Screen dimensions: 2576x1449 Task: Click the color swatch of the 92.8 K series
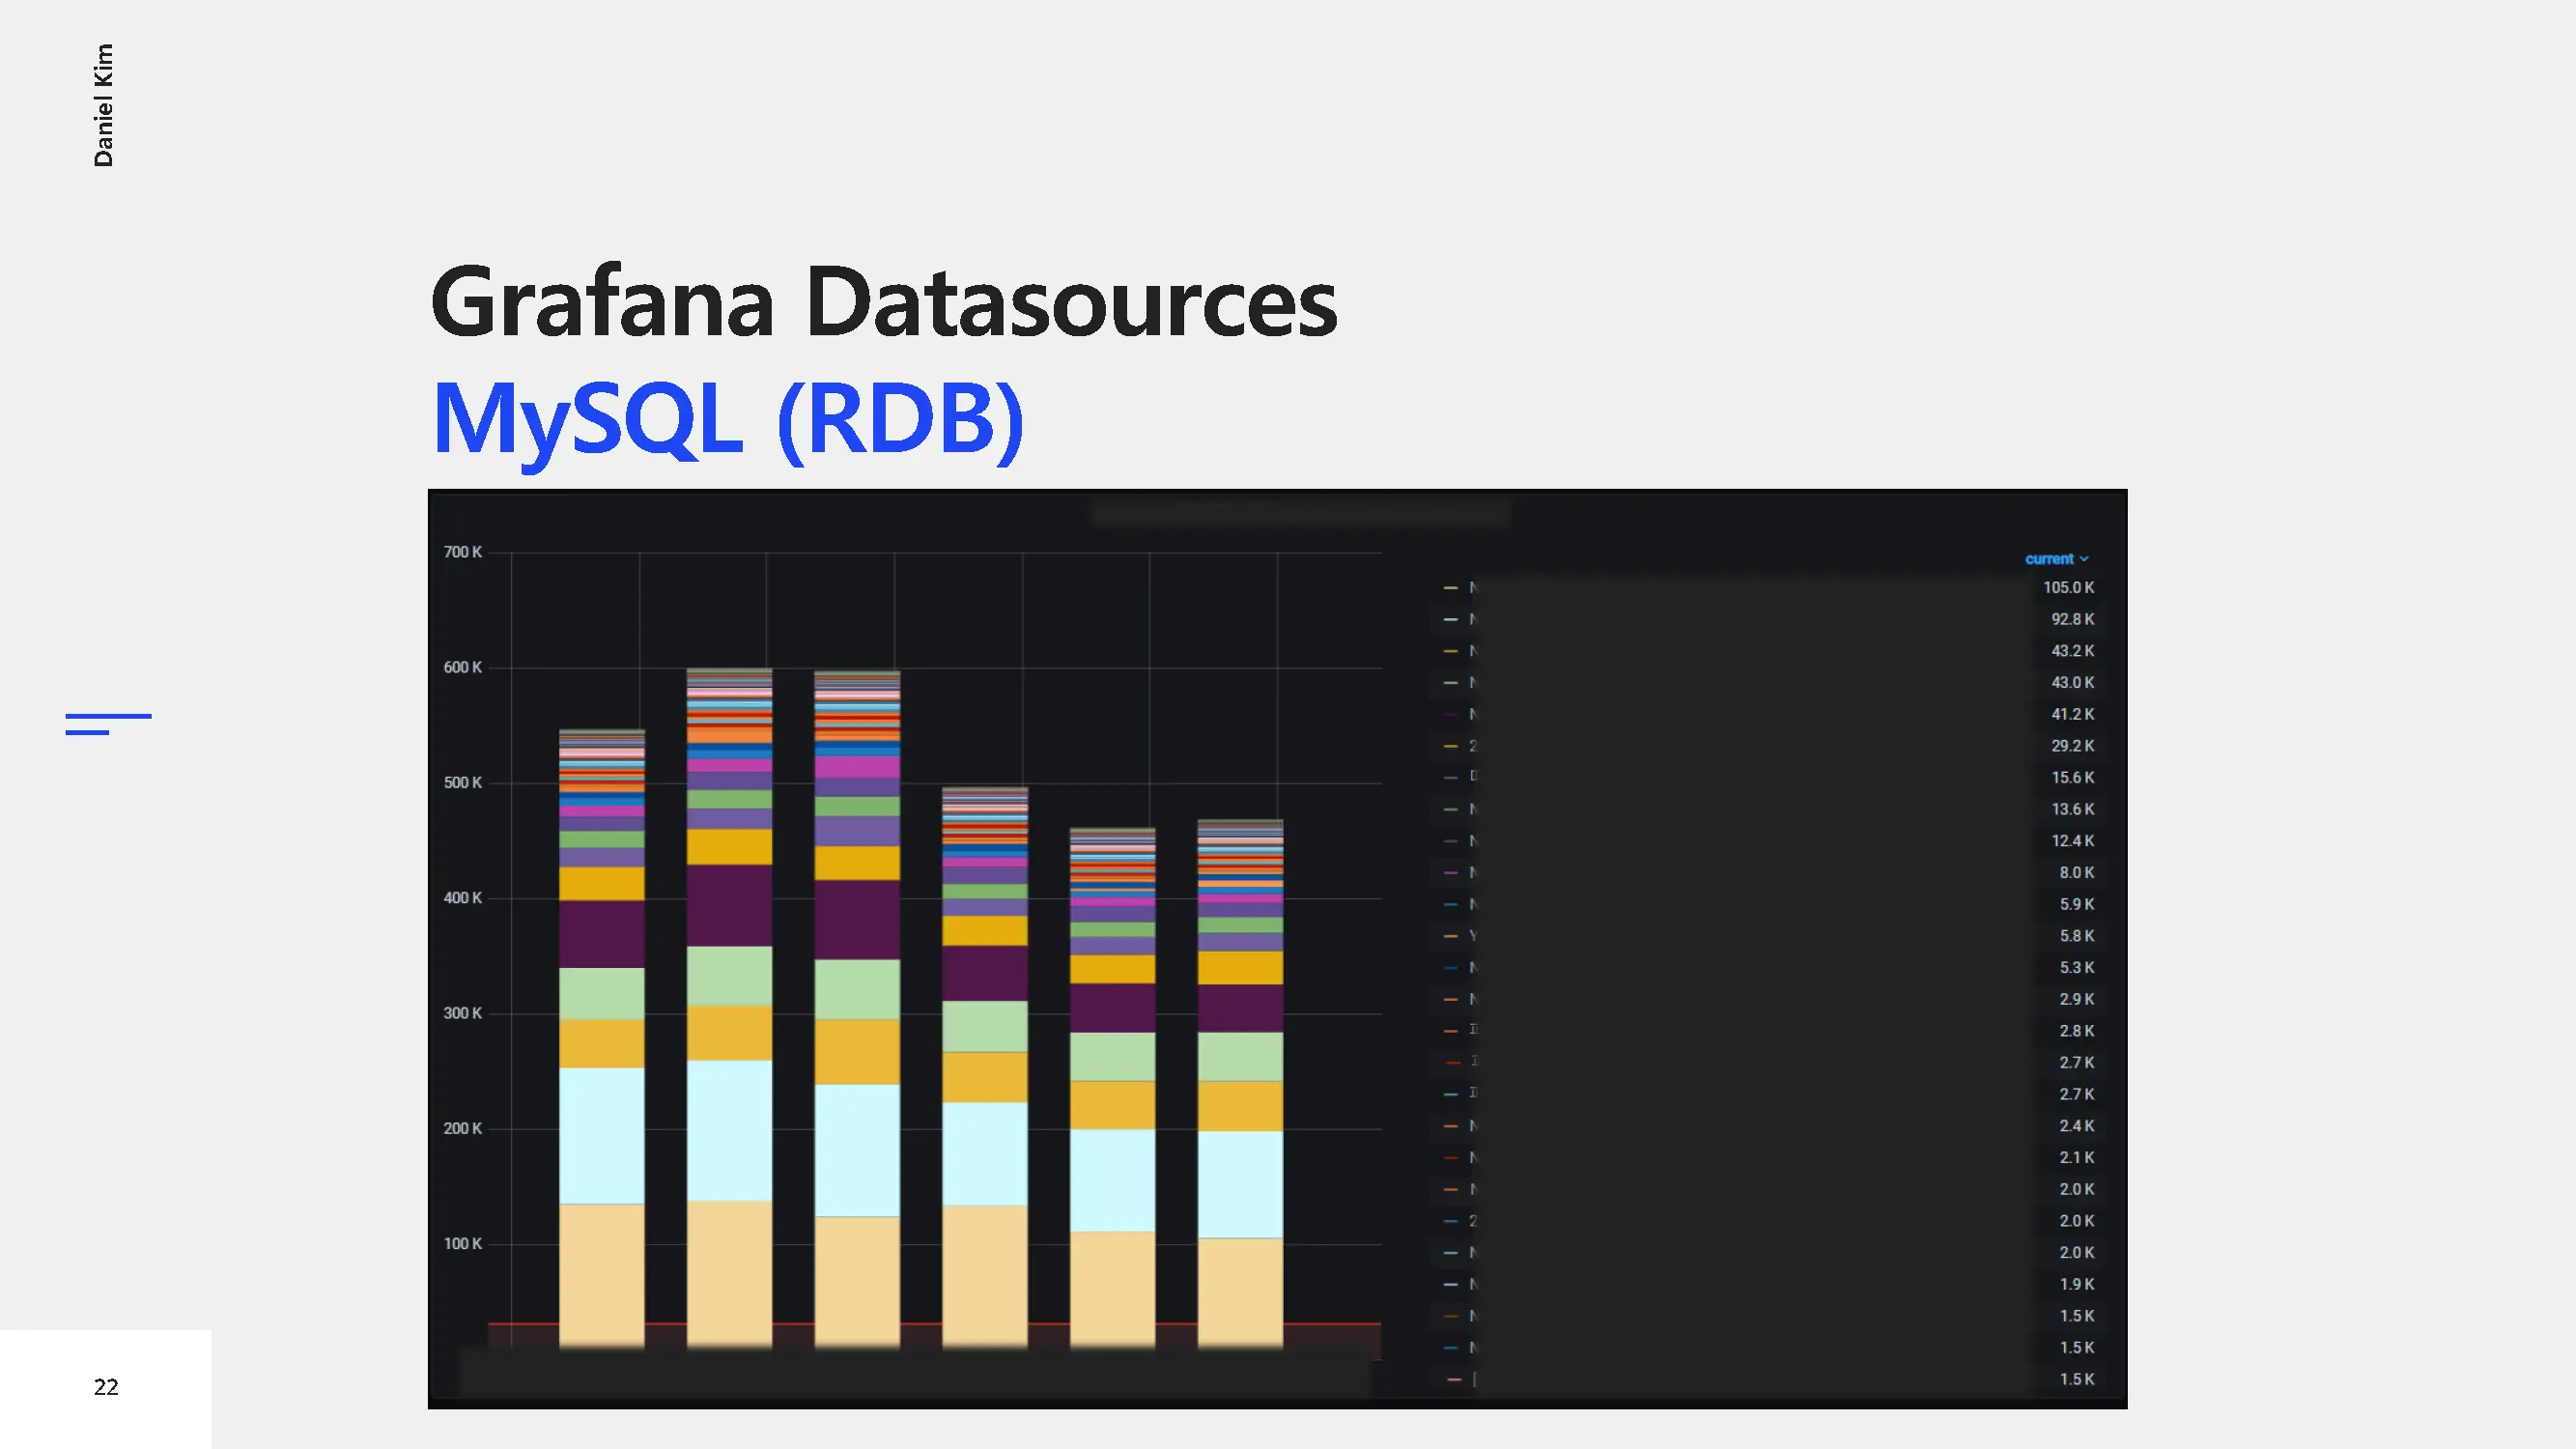point(1450,620)
